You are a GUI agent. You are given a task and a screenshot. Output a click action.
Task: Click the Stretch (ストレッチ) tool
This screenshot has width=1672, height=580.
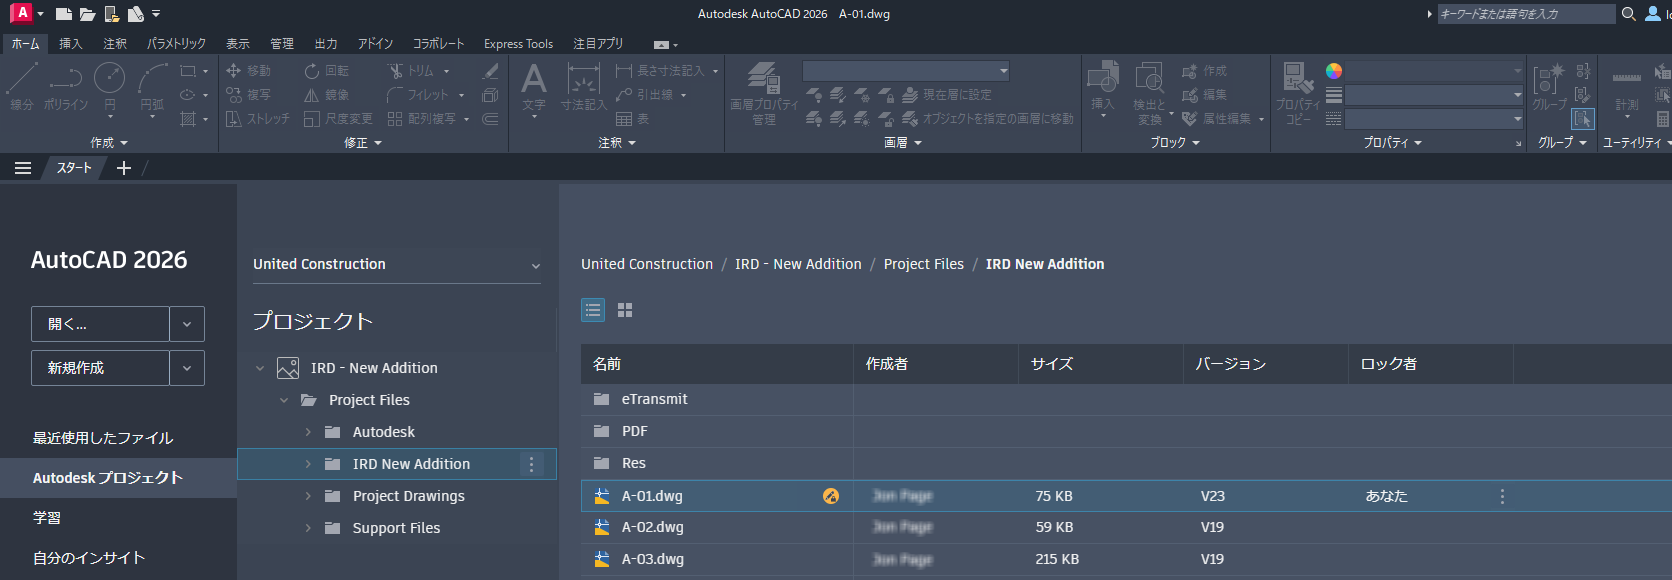click(258, 119)
